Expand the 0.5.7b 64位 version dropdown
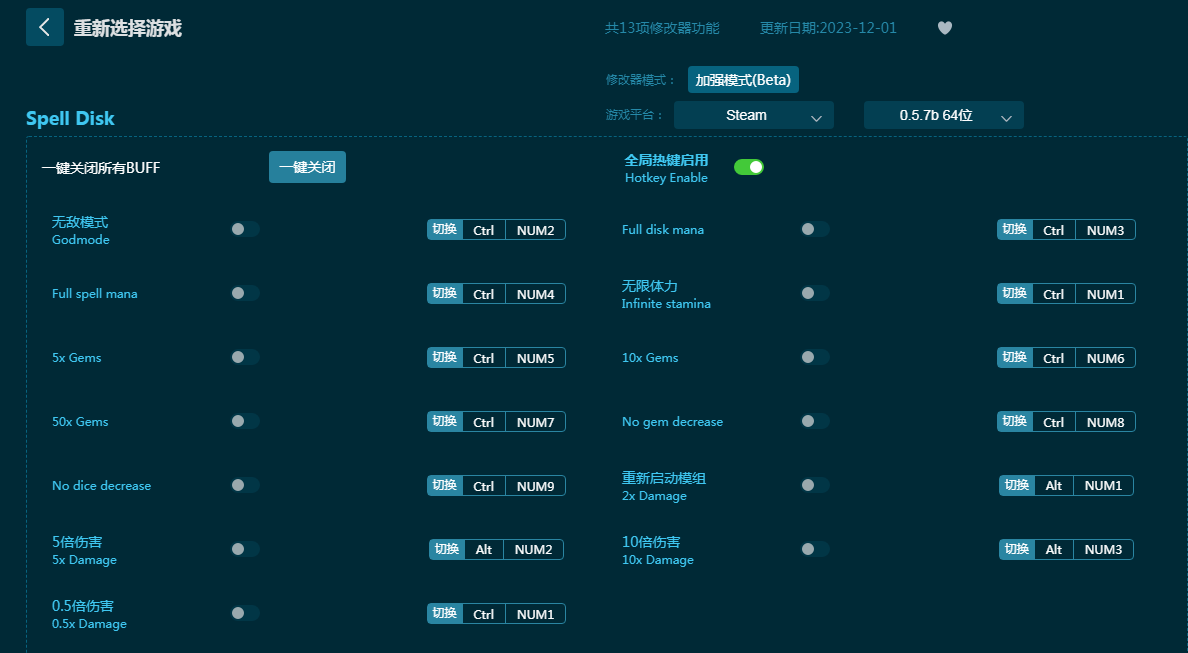This screenshot has width=1188, height=653. [x=943, y=115]
